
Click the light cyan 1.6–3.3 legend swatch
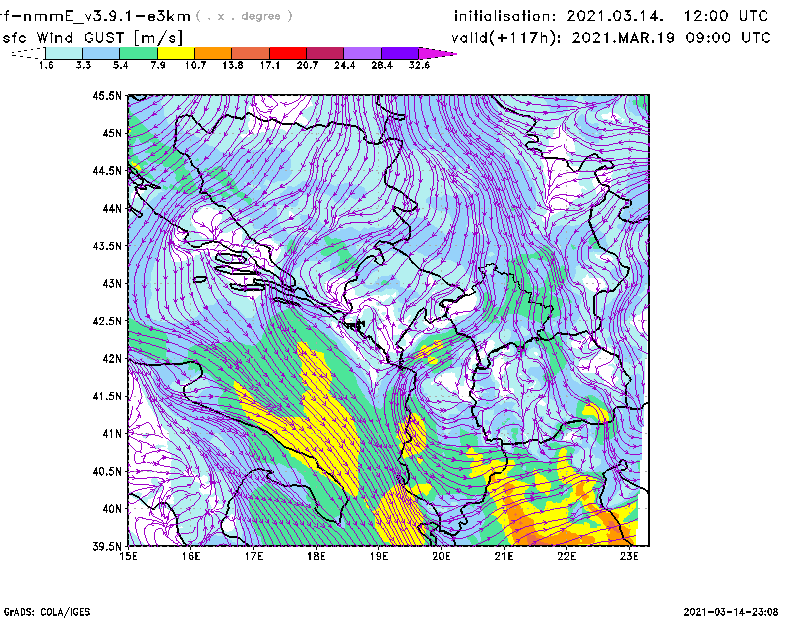point(64,53)
